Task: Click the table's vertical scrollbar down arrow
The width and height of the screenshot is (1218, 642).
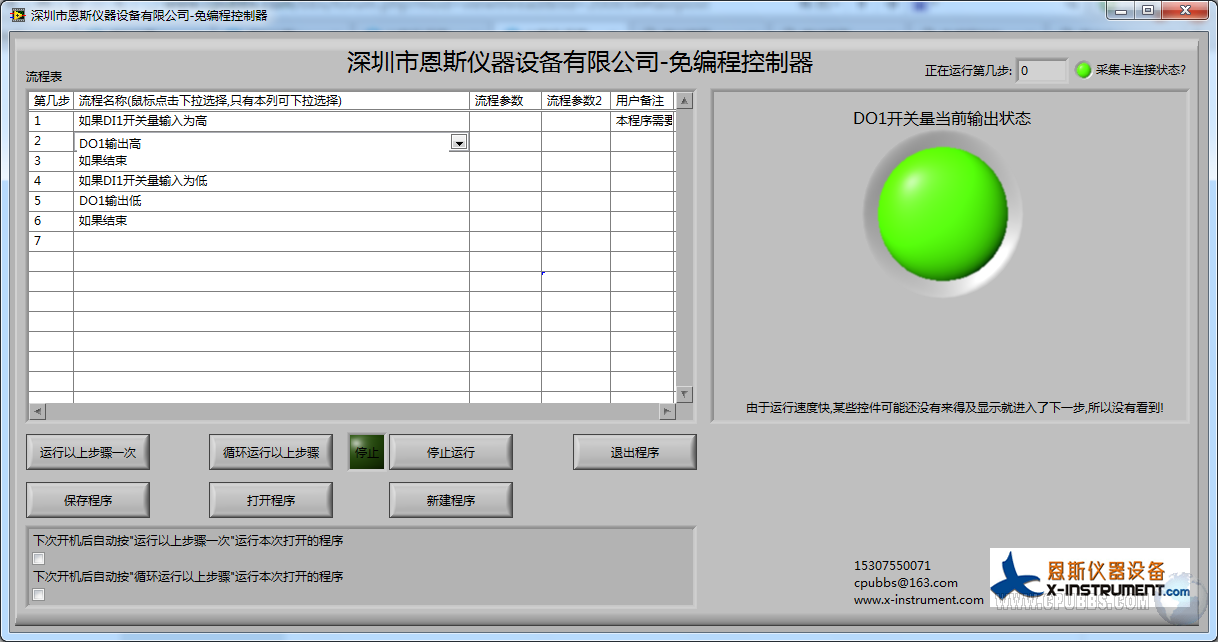Action: click(684, 395)
